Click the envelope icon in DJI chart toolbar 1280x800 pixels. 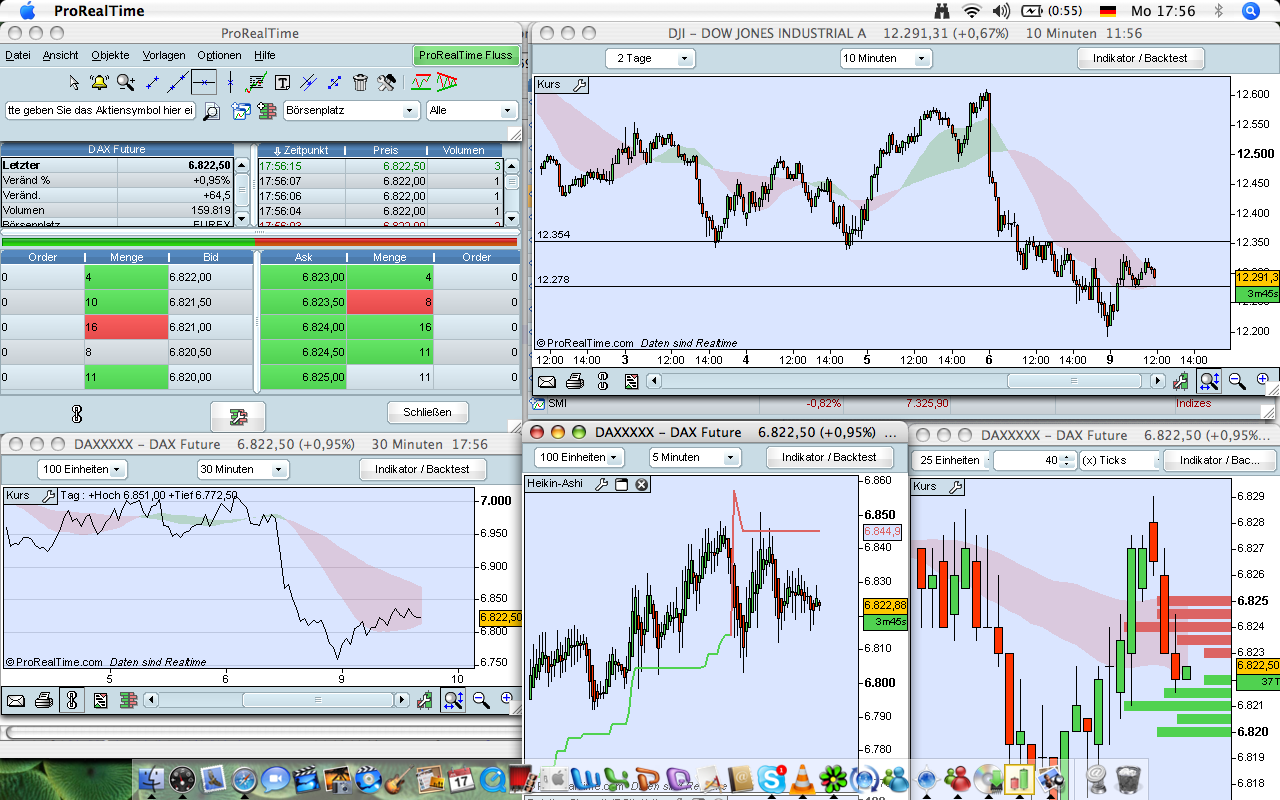[x=547, y=381]
